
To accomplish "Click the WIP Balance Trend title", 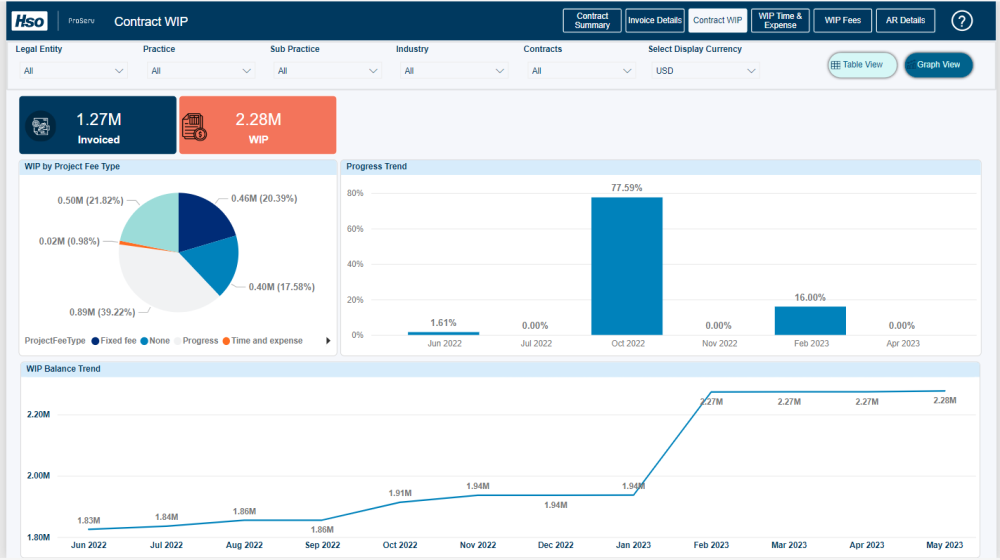I will (x=63, y=369).
